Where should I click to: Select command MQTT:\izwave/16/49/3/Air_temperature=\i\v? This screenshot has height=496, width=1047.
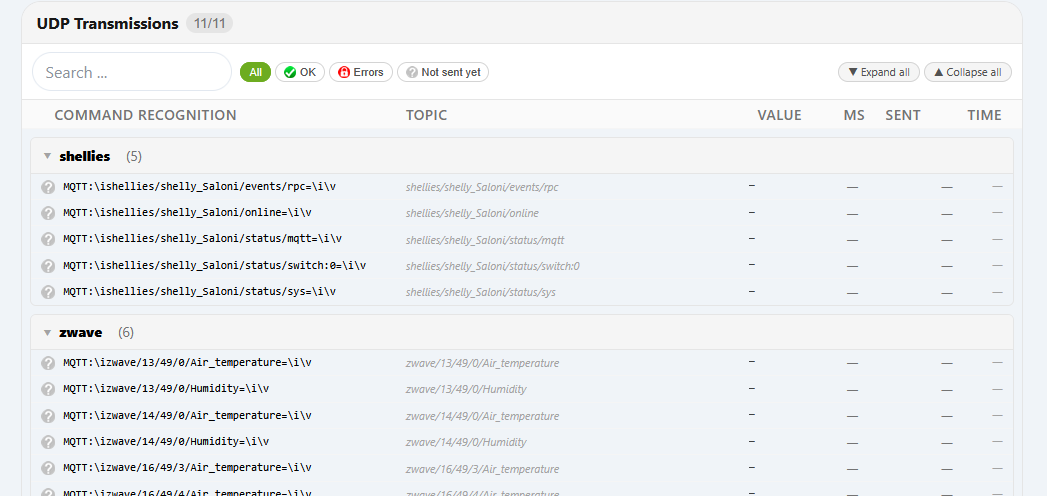click(x=188, y=467)
